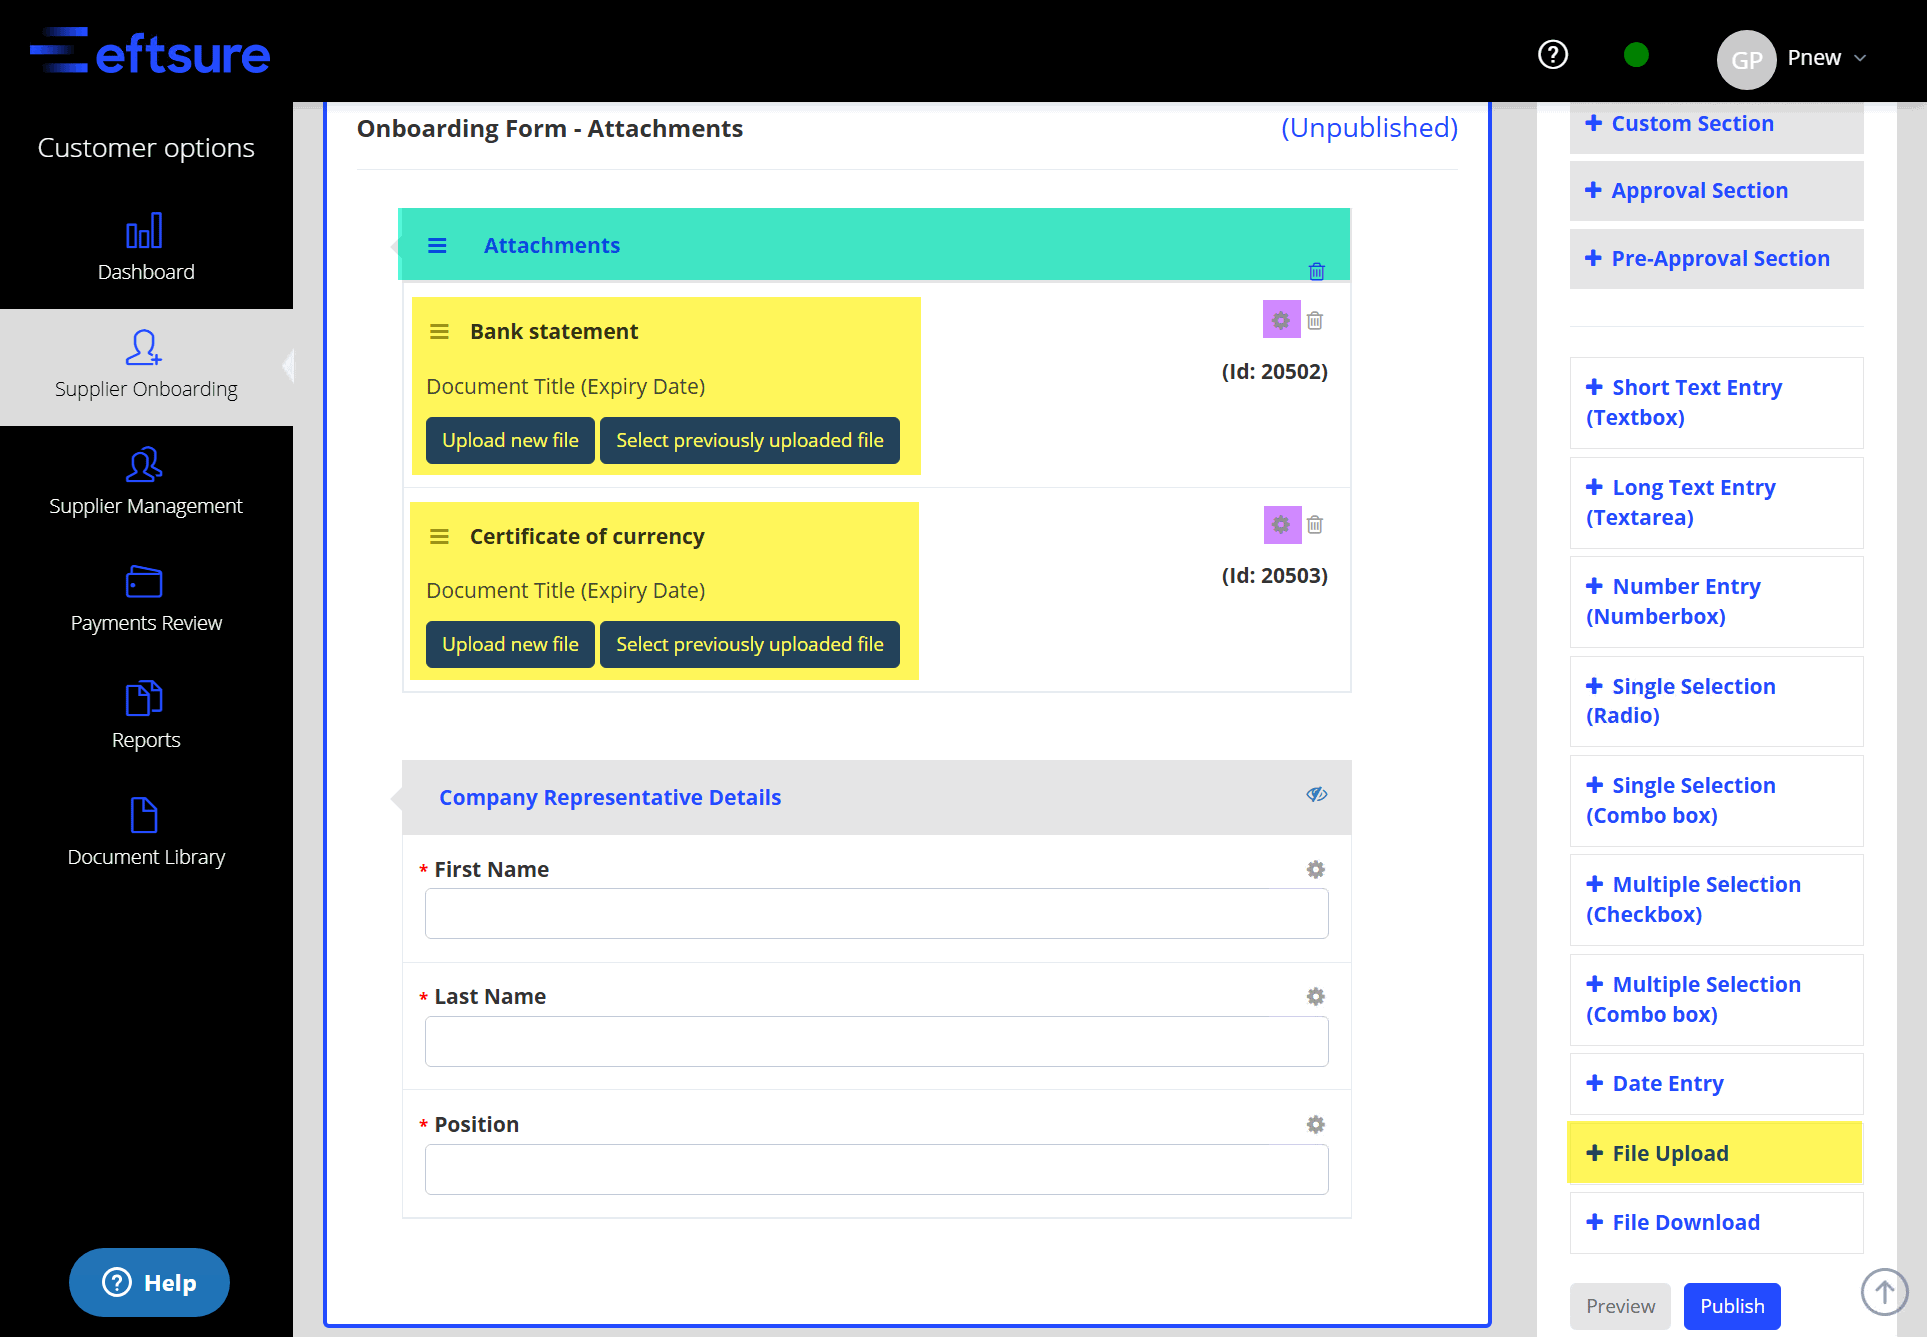This screenshot has width=1927, height=1337.
Task: Open settings gear for First Name
Action: coord(1316,870)
